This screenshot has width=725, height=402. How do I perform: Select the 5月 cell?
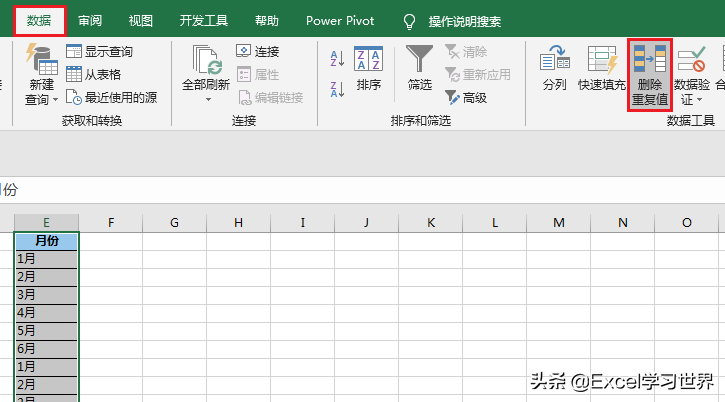[46, 331]
